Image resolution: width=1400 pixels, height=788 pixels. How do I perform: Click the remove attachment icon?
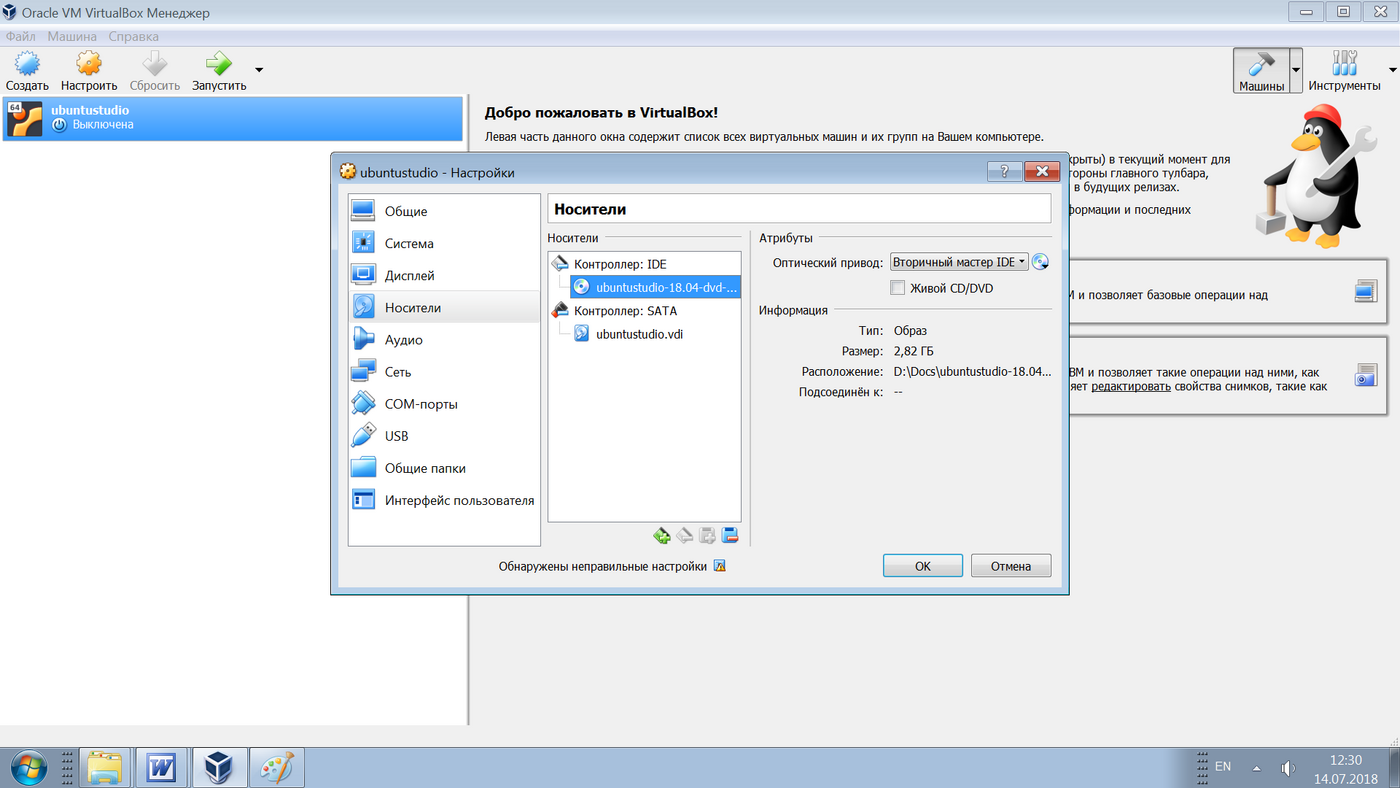(730, 535)
